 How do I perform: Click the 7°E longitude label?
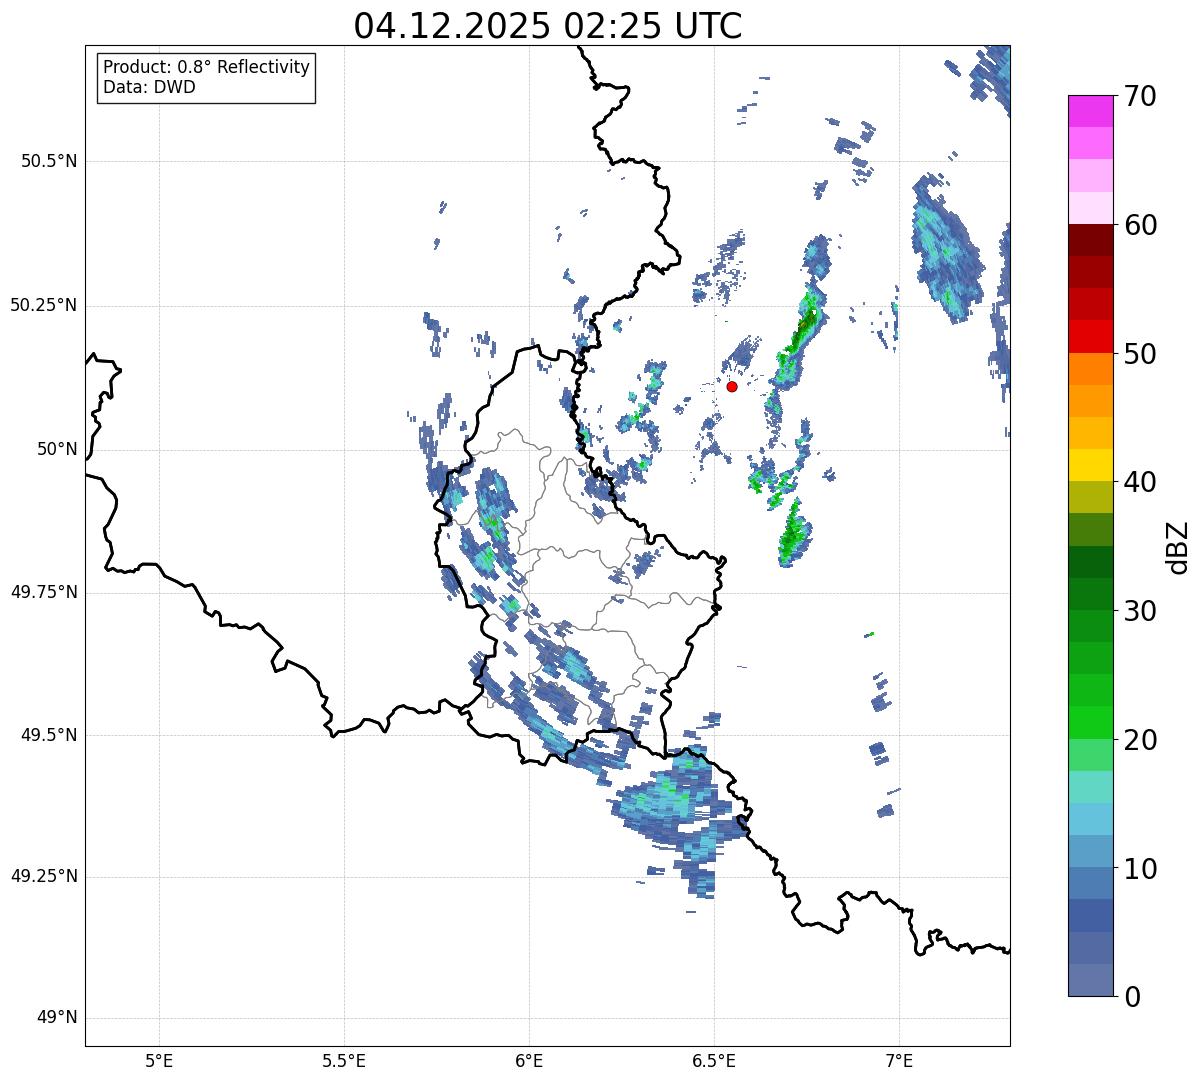click(899, 1060)
